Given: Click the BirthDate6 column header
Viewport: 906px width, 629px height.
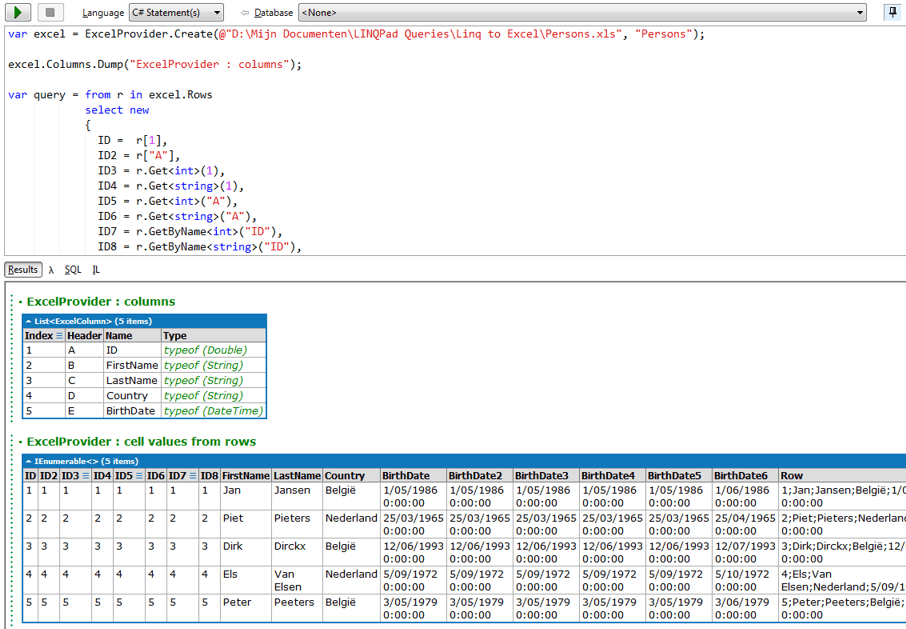Looking at the screenshot, I should point(745,476).
